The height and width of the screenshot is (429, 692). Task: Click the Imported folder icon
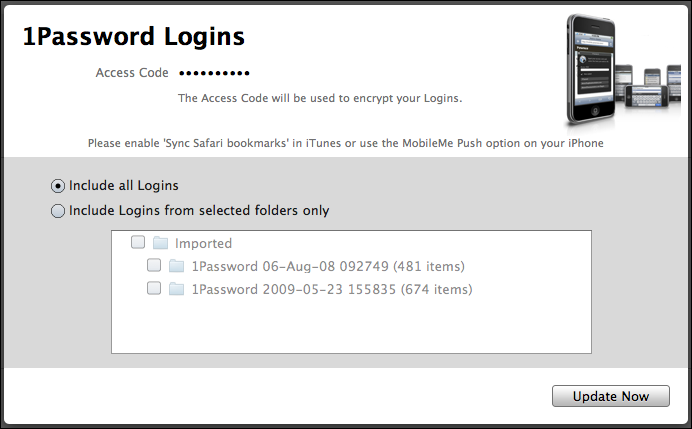tap(160, 243)
